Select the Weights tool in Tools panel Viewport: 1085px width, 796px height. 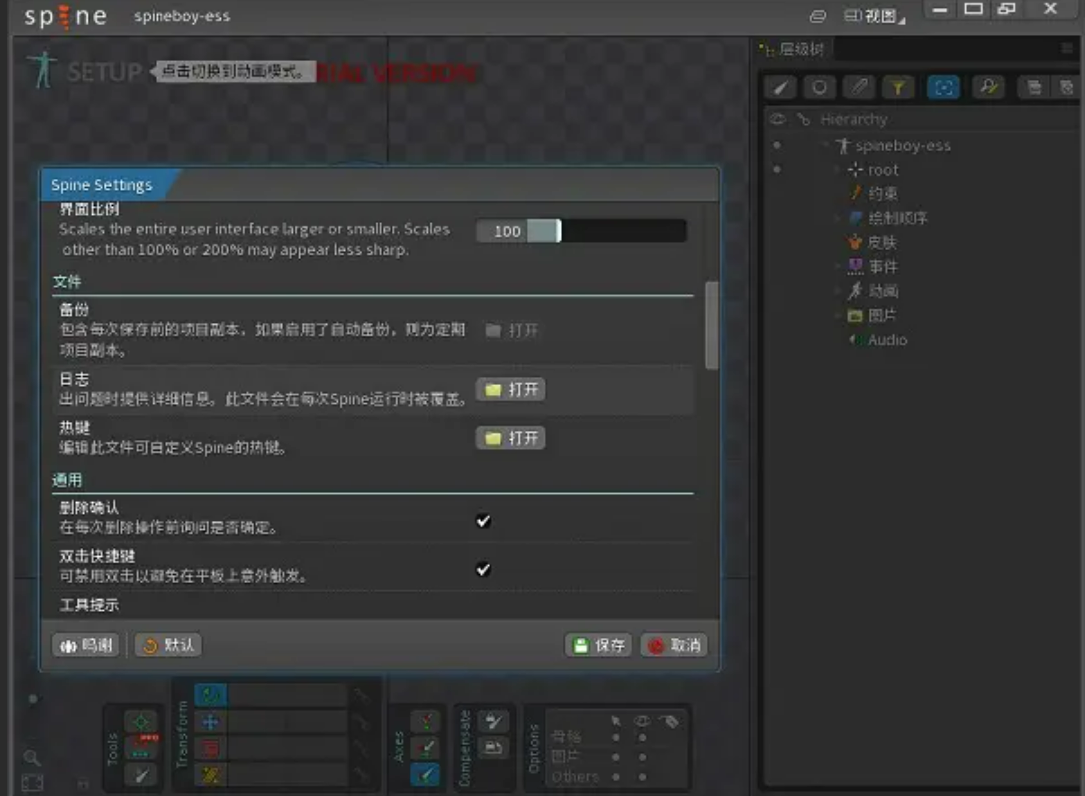pos(141,748)
